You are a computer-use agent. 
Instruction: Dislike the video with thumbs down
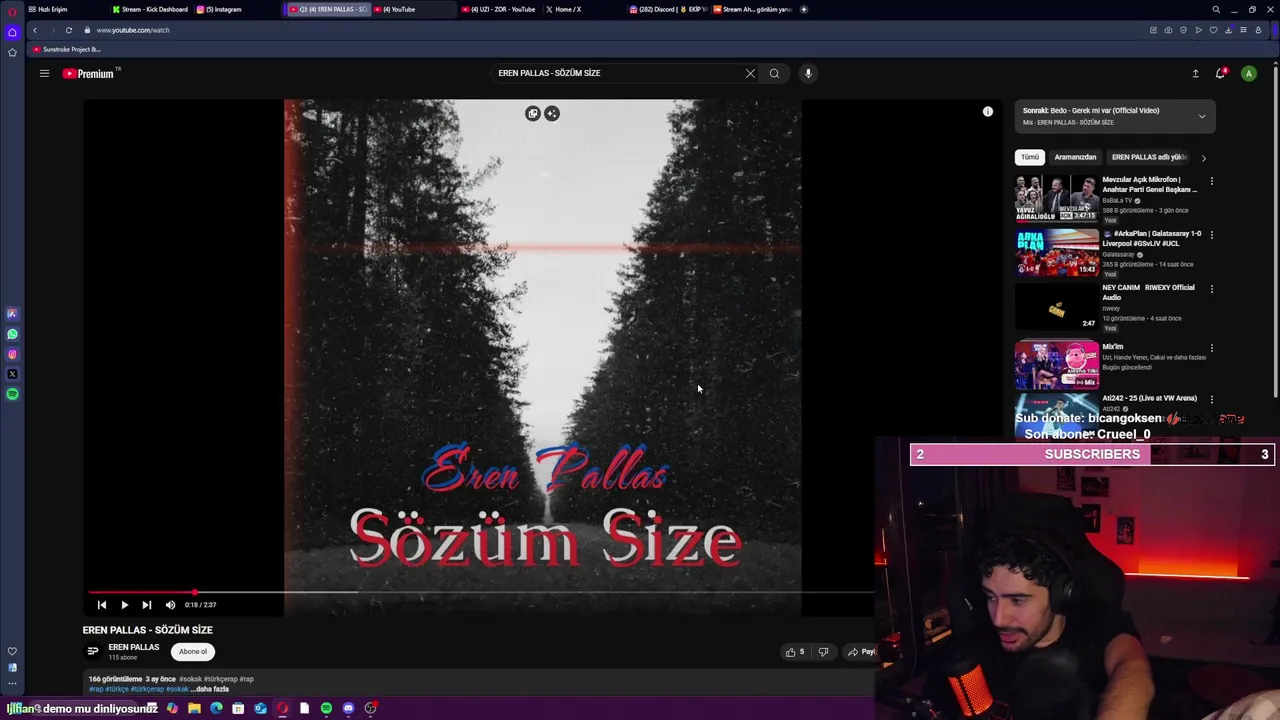(823, 652)
